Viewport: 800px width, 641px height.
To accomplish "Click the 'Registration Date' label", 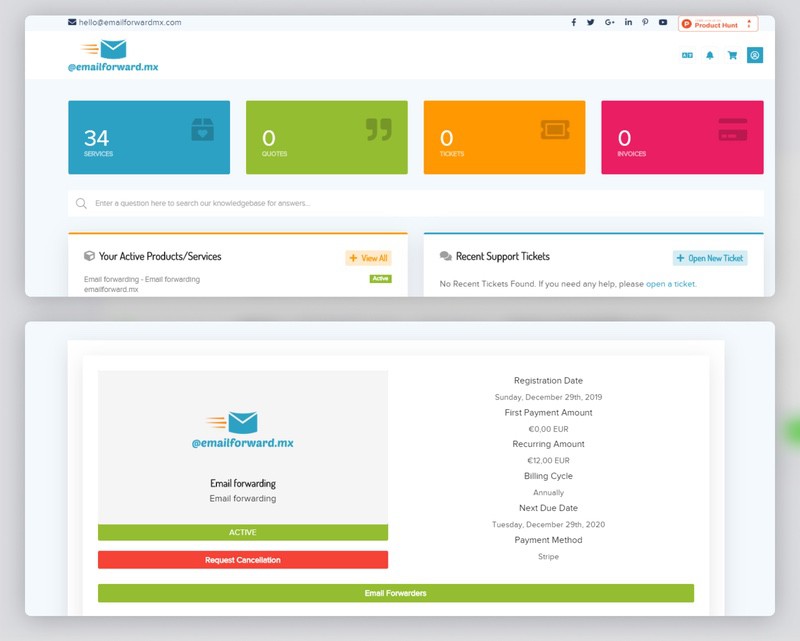I will pos(548,381).
